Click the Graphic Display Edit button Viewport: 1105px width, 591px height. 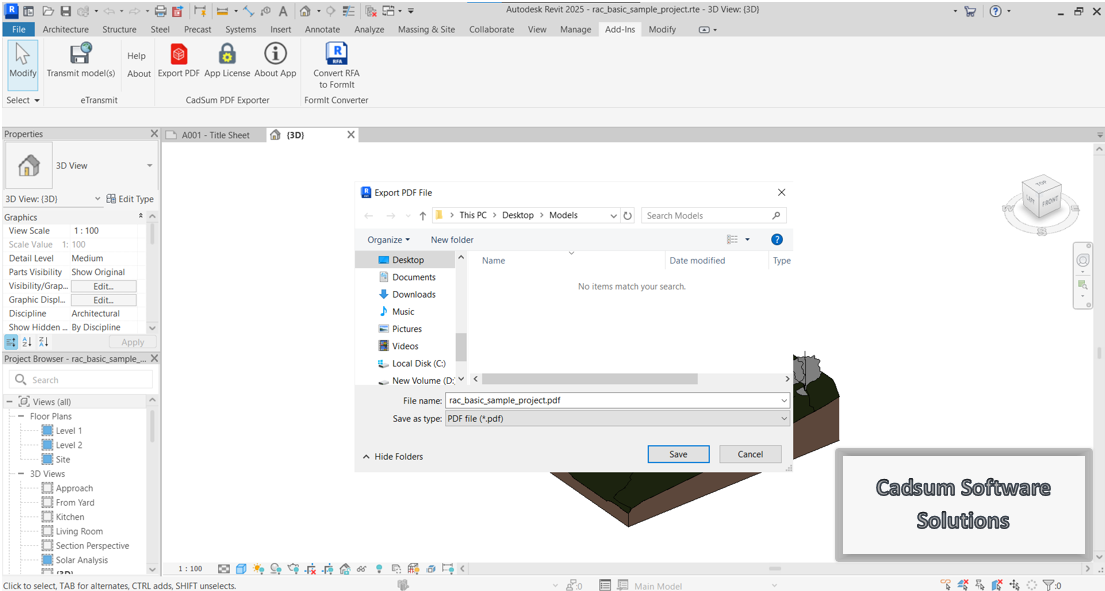[x=104, y=300]
